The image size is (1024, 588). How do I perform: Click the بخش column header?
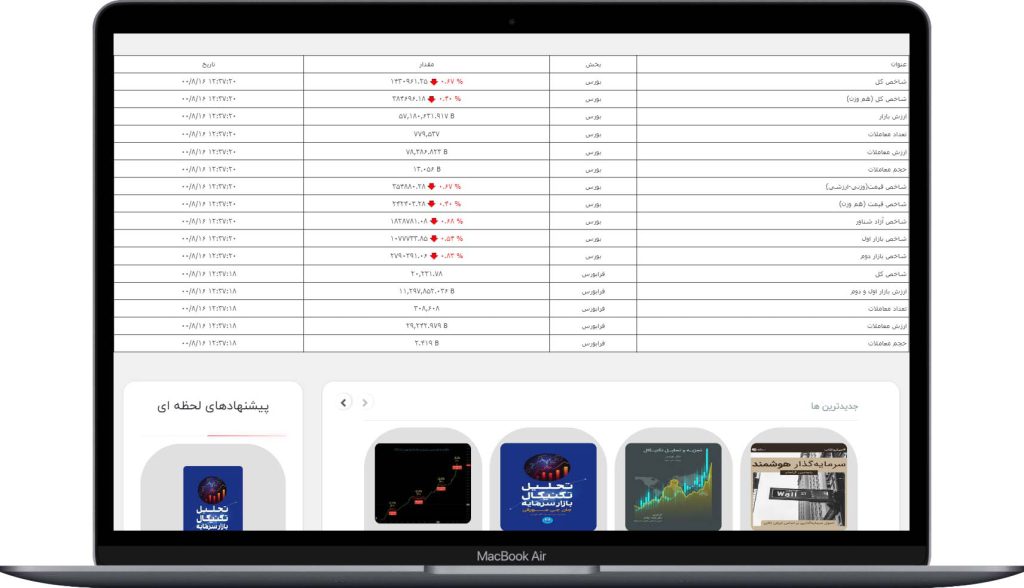[x=592, y=64]
